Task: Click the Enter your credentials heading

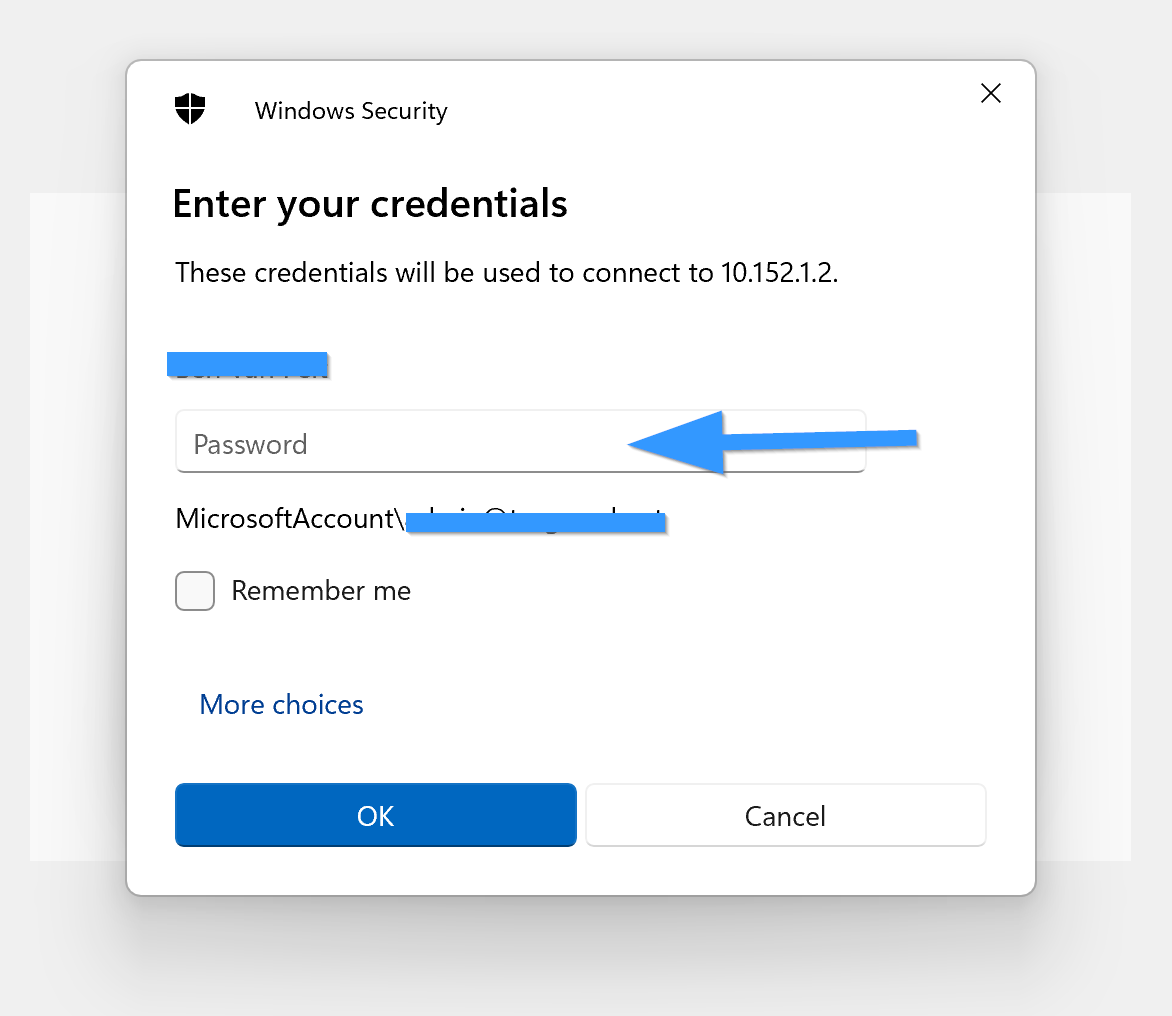Action: (x=370, y=203)
